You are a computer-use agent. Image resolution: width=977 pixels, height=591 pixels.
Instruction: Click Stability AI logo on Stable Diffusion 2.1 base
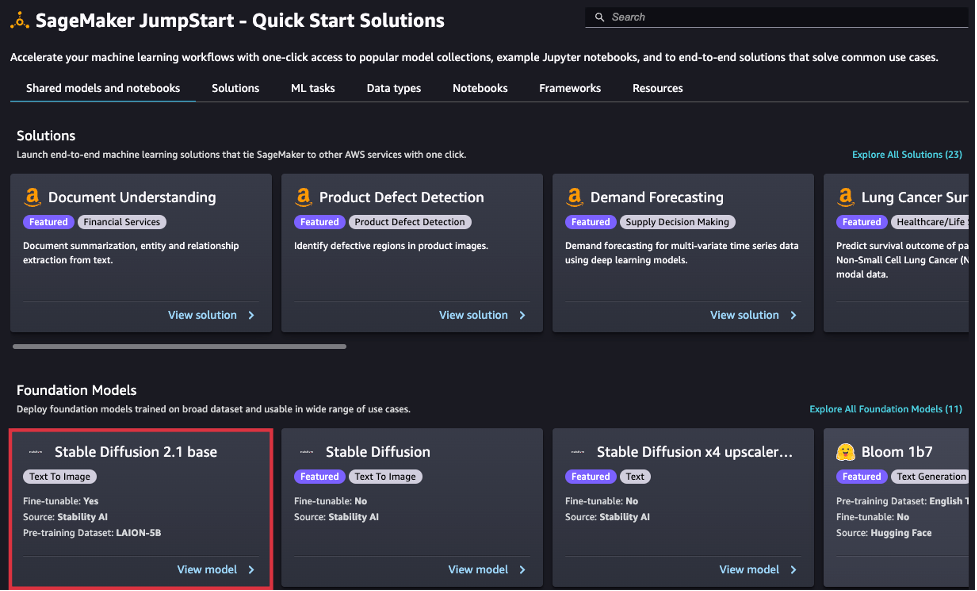tap(36, 452)
